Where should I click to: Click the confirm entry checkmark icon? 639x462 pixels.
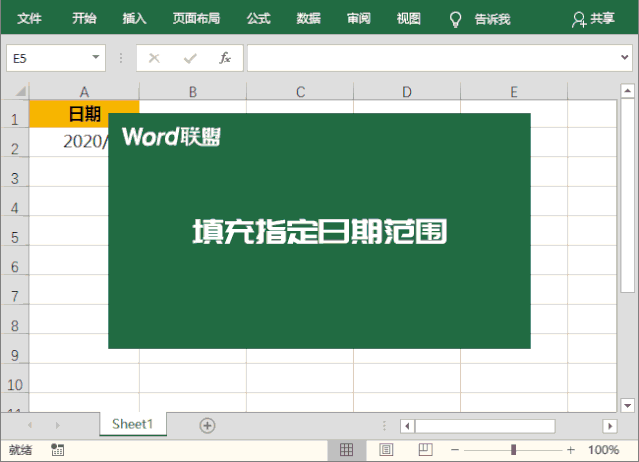click(x=189, y=58)
